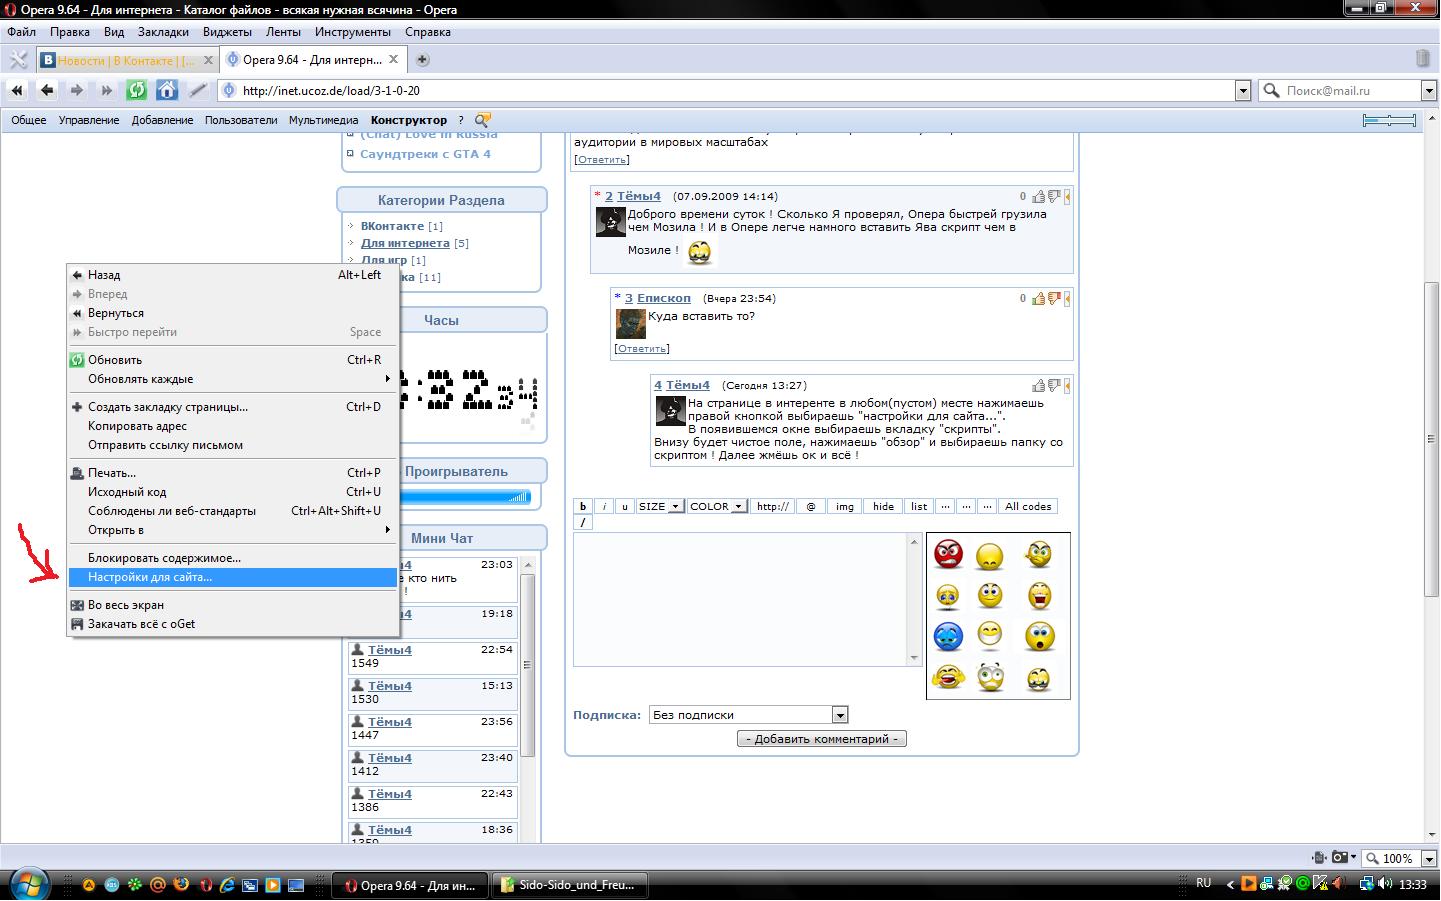Close the Opera 9.64 tab

point(394,59)
